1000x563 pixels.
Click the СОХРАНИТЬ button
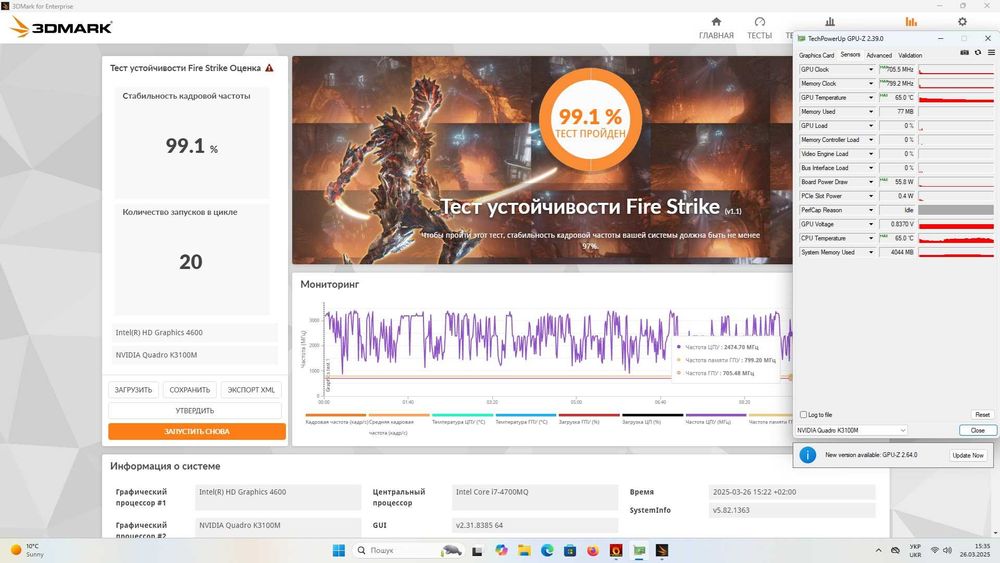(189, 390)
